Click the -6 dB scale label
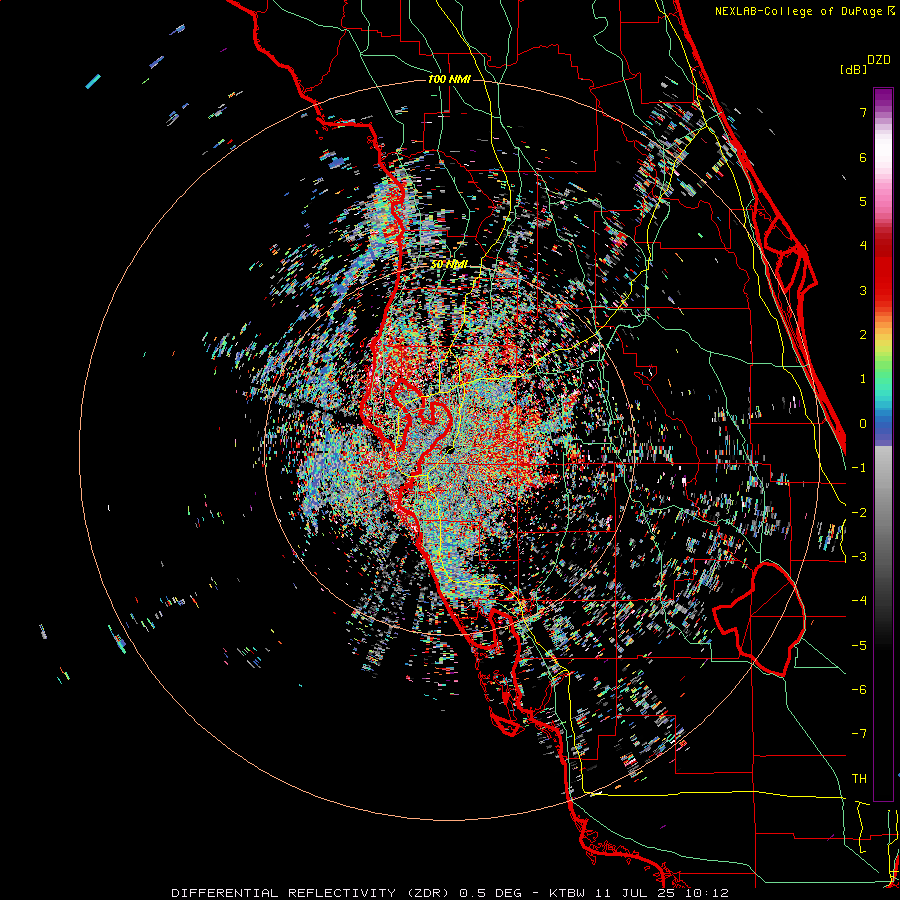Viewport: 900px width, 900px height. pos(859,690)
